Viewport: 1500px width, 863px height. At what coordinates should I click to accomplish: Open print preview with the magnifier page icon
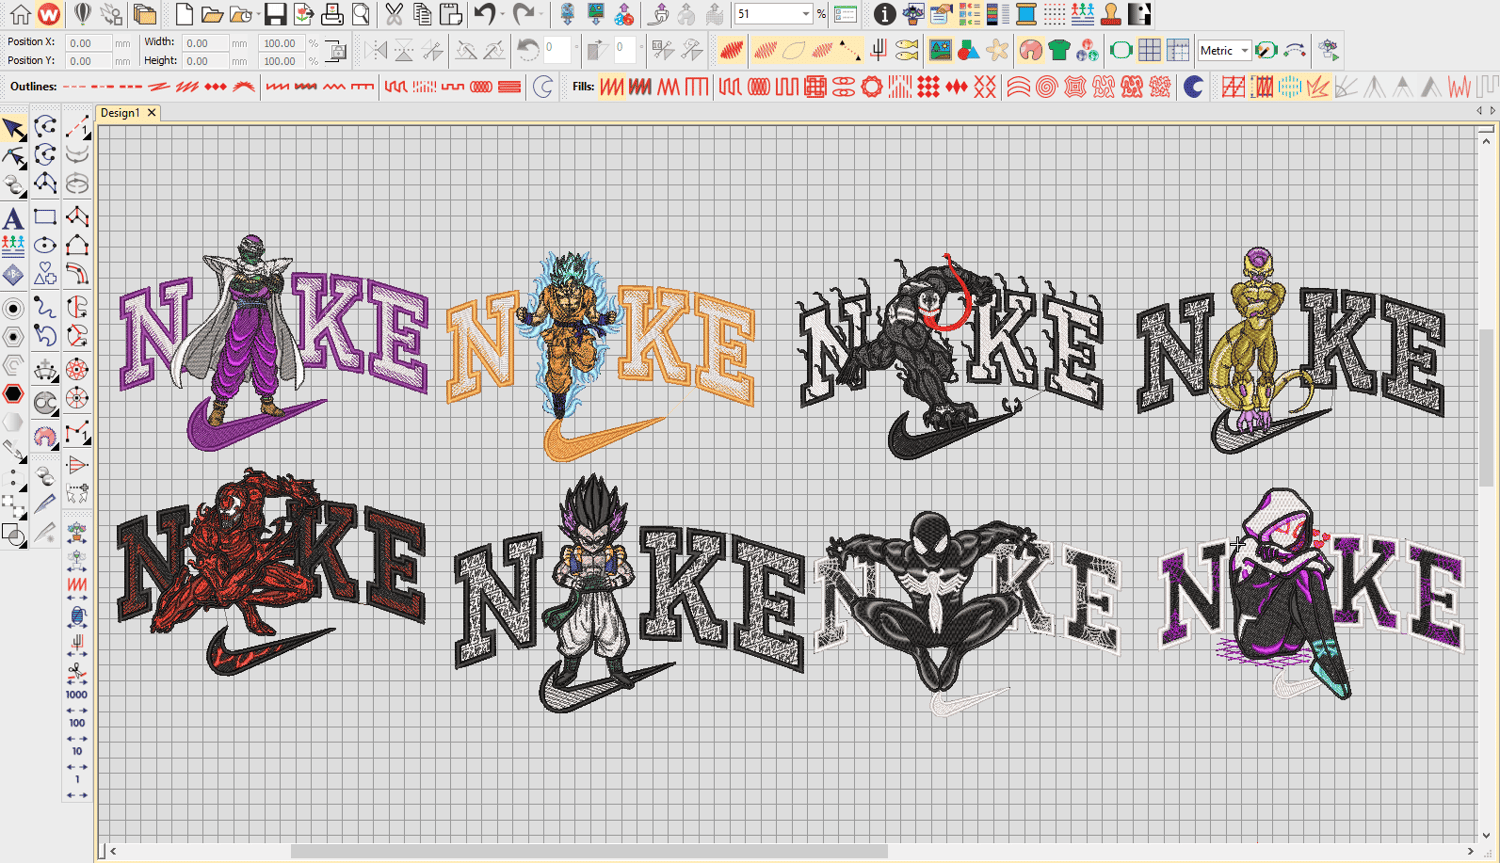pyautogui.click(x=361, y=14)
